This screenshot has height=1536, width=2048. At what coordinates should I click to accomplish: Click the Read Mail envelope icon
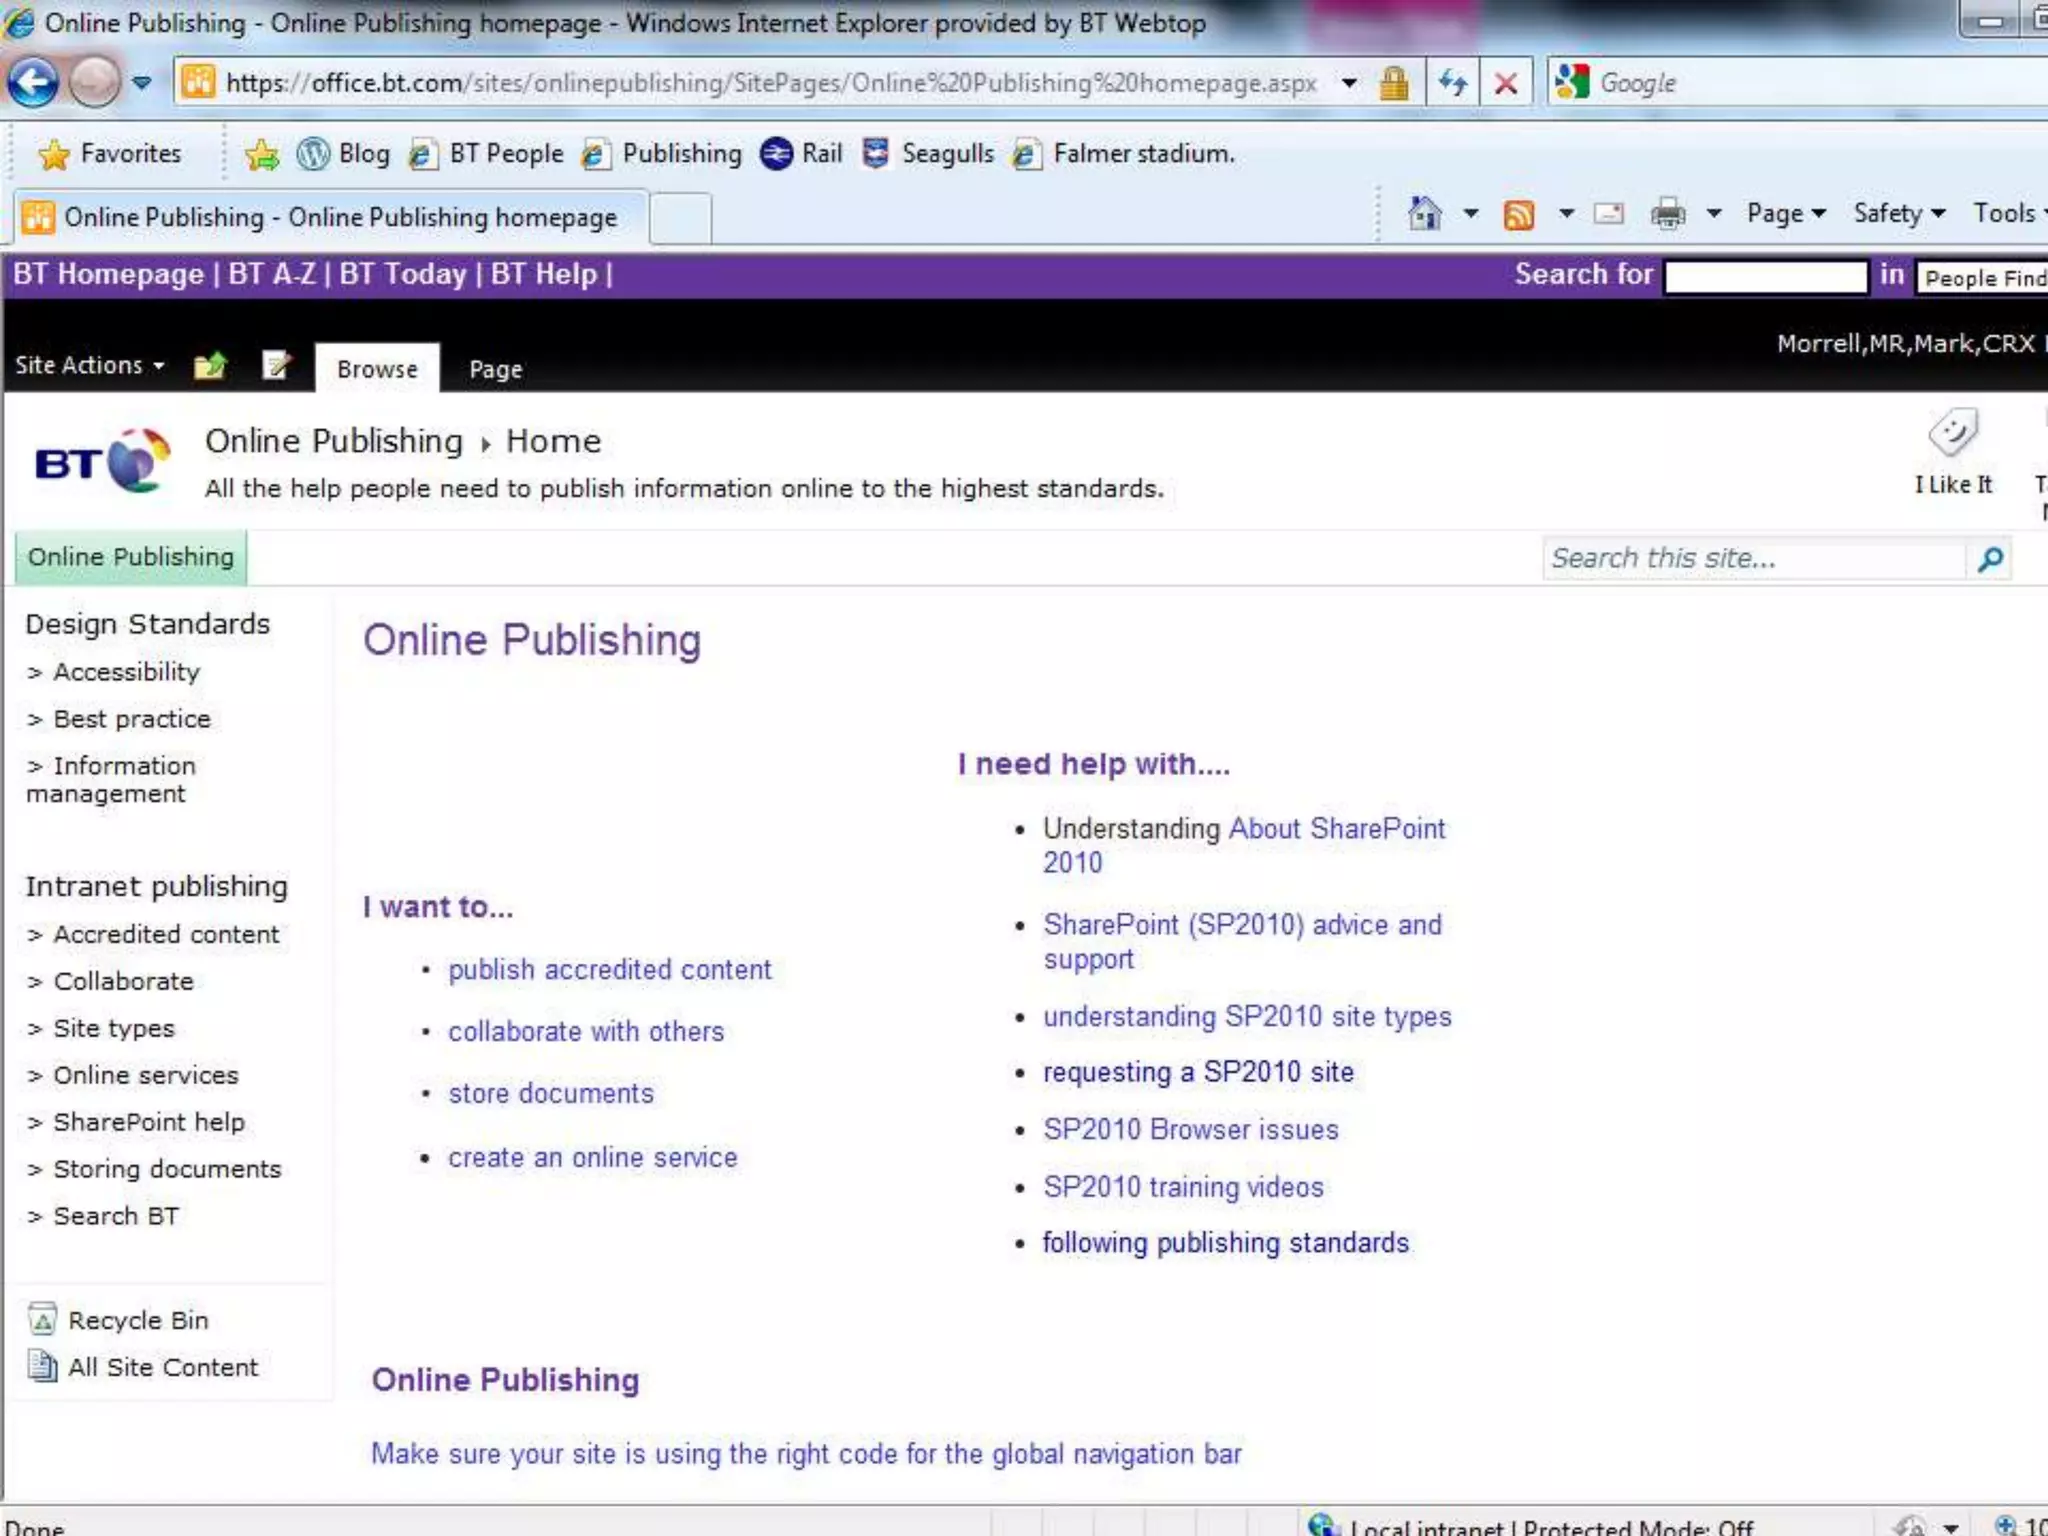click(x=1608, y=213)
